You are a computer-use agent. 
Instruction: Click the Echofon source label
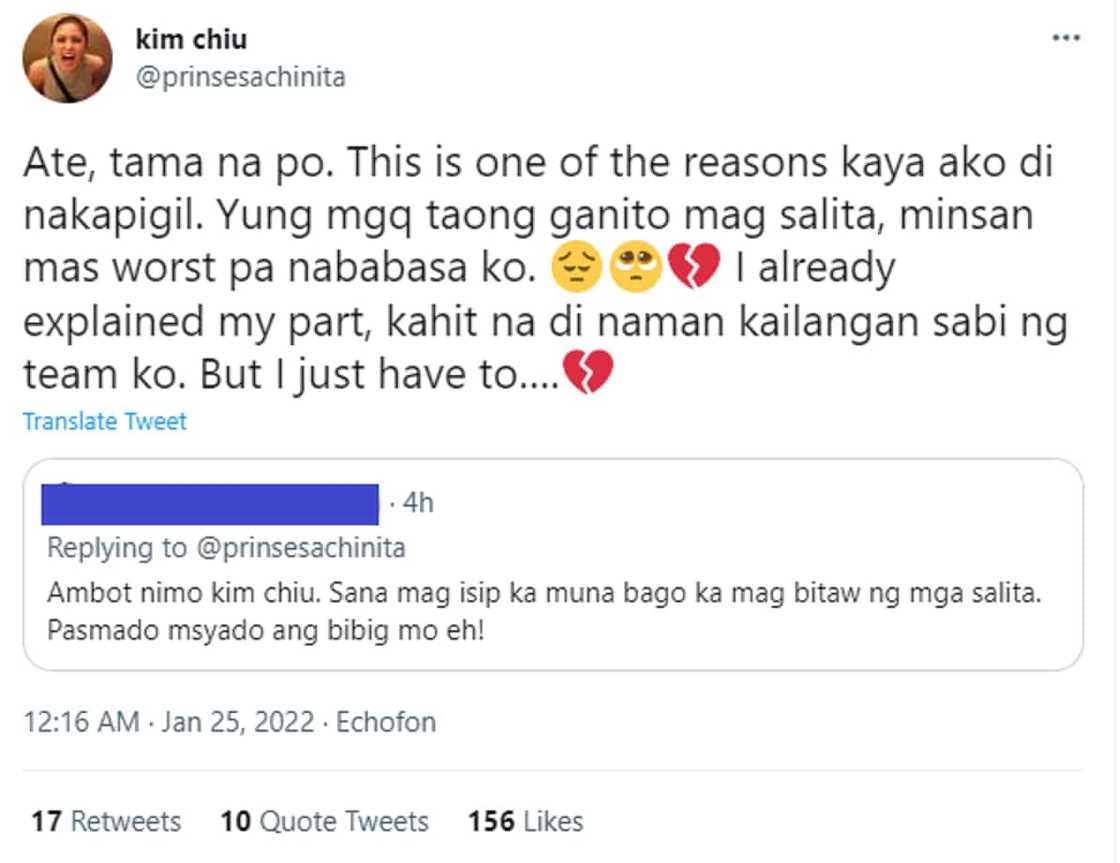[386, 722]
